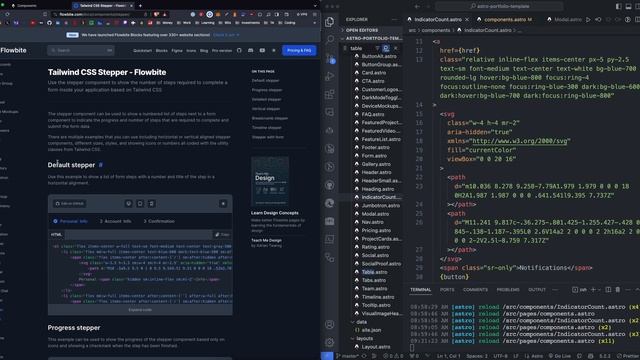Jump to Vertical stepper in On this page

tap(266, 109)
